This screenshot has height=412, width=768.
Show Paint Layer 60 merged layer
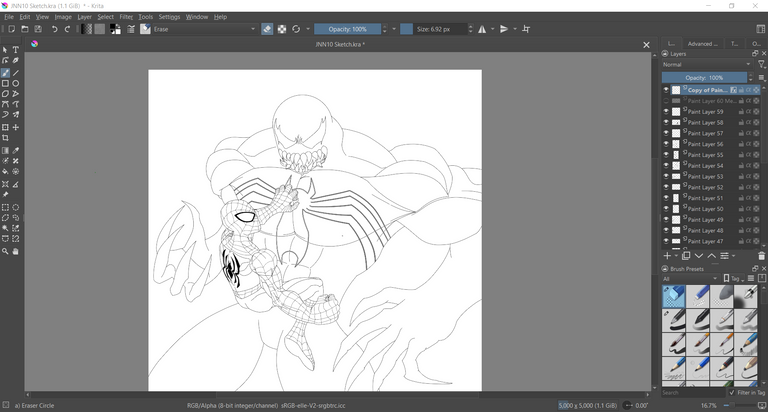pos(666,101)
